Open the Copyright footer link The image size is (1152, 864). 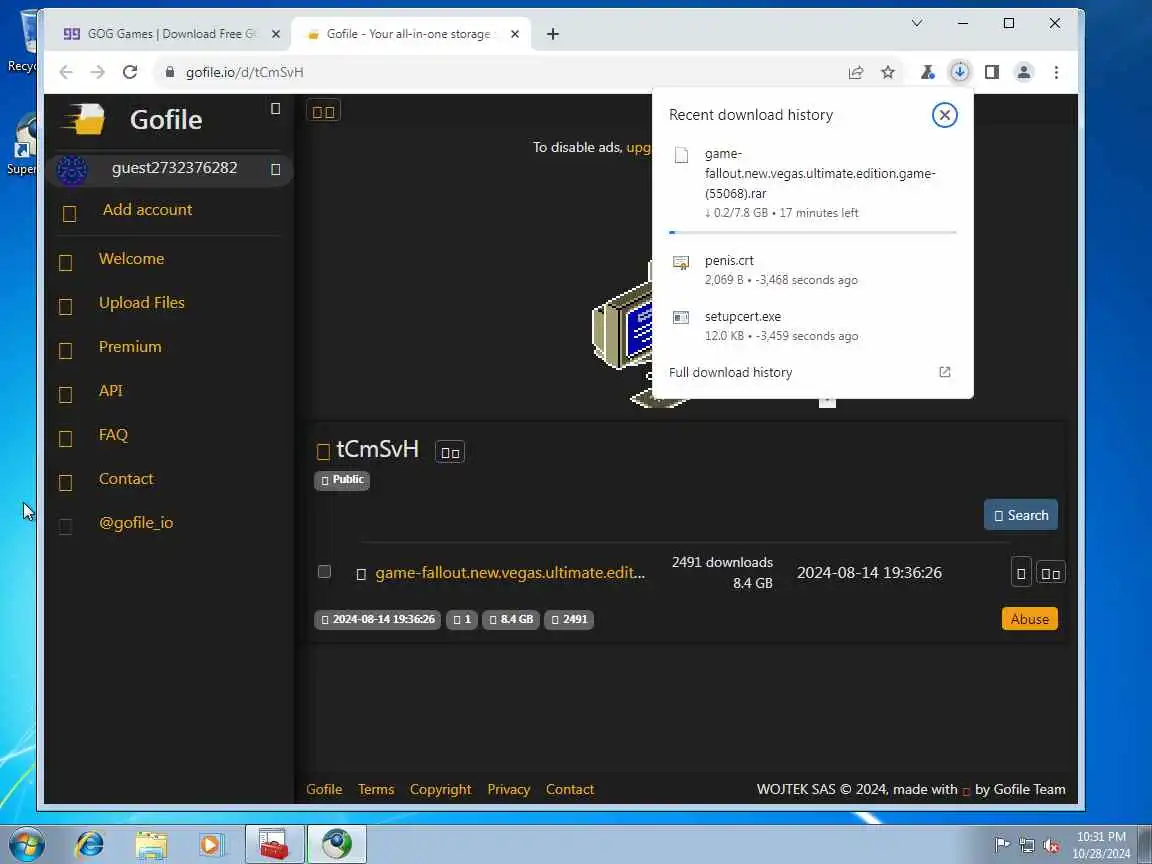(x=441, y=789)
